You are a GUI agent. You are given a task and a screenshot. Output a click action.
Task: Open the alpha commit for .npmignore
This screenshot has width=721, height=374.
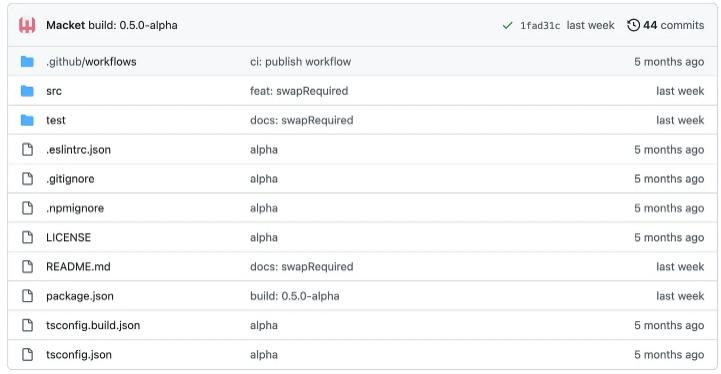(x=264, y=208)
